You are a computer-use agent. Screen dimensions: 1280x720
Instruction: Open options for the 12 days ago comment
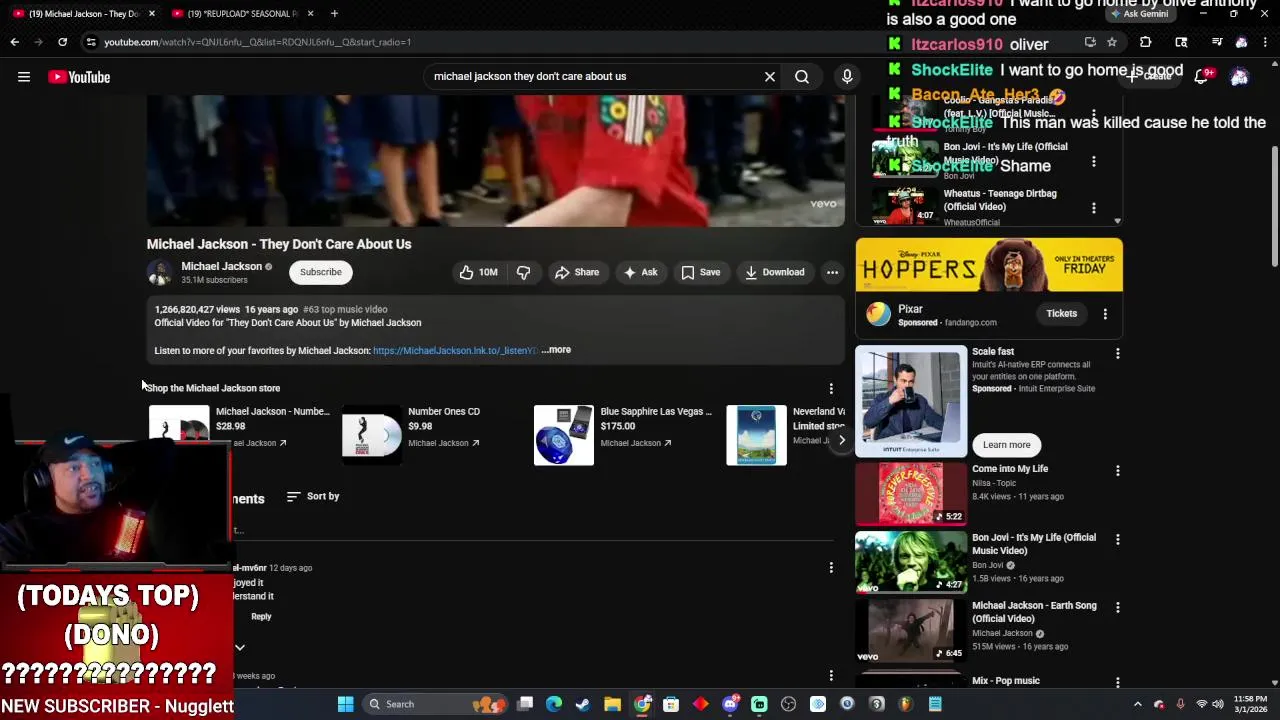(831, 568)
